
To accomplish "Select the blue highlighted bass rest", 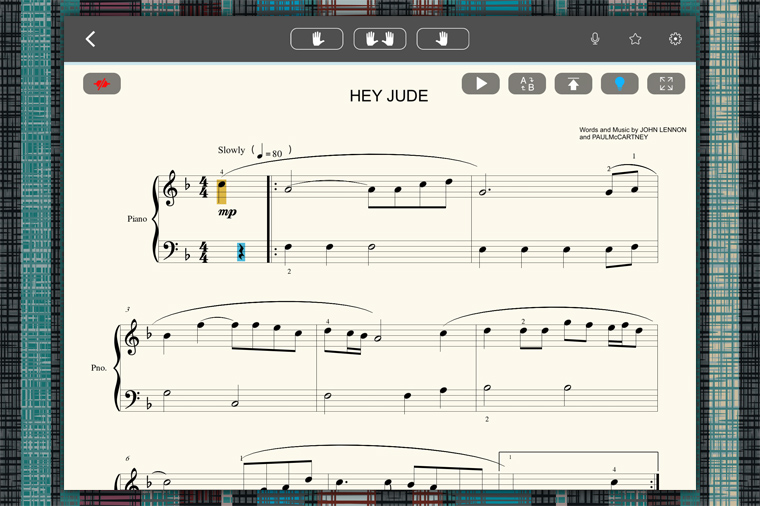I will (x=241, y=252).
